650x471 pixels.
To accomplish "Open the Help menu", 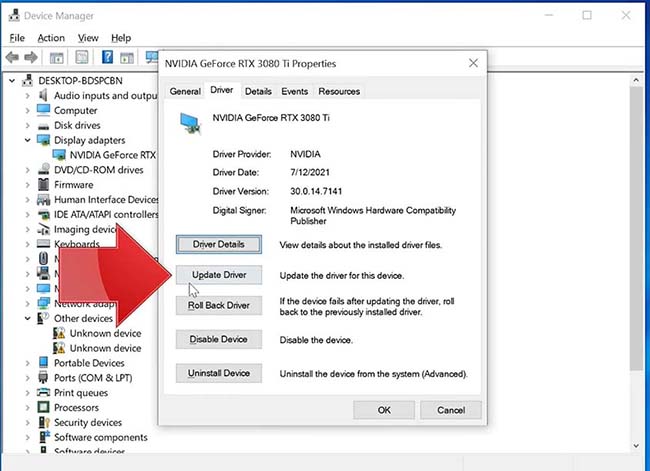I will [x=121, y=38].
